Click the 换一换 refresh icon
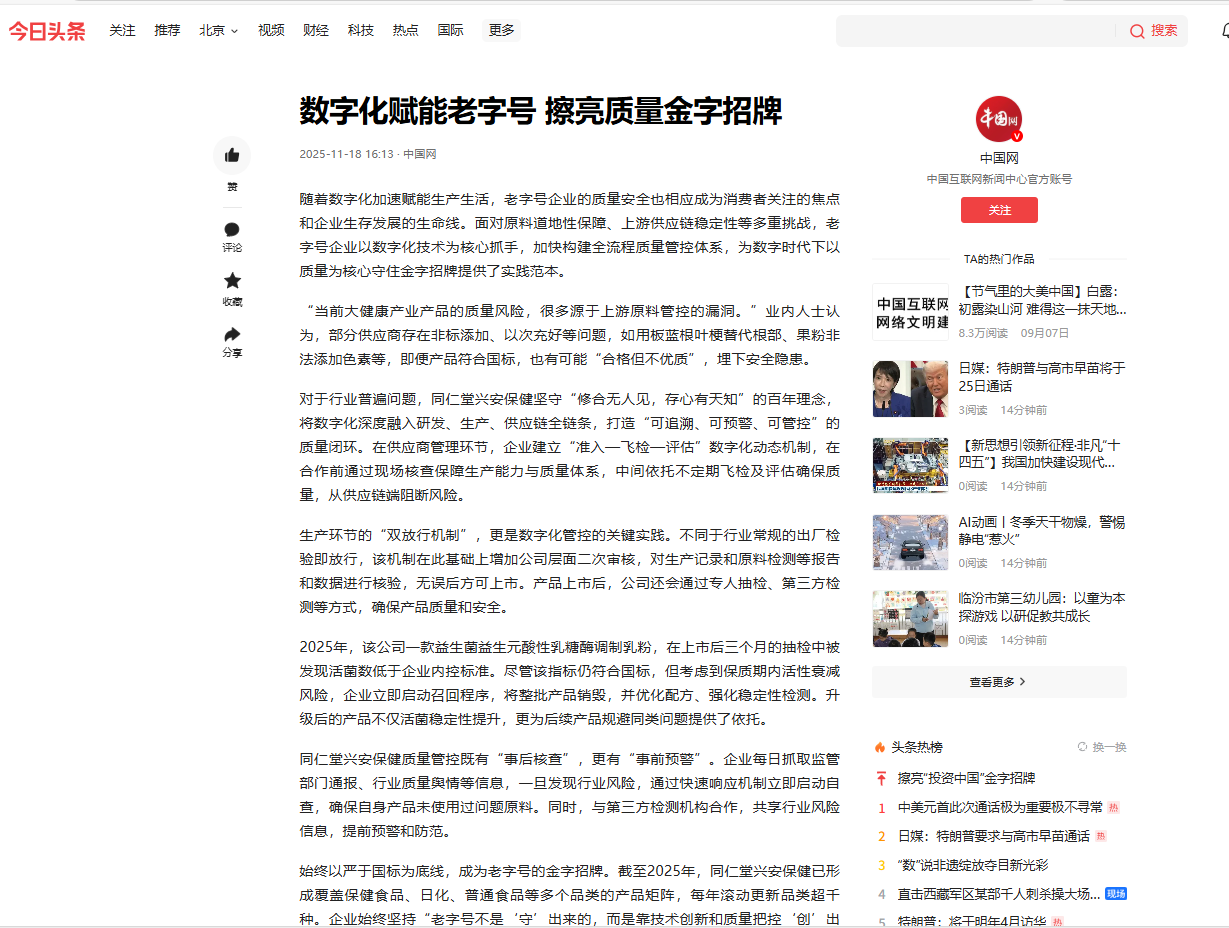 [x=1082, y=747]
